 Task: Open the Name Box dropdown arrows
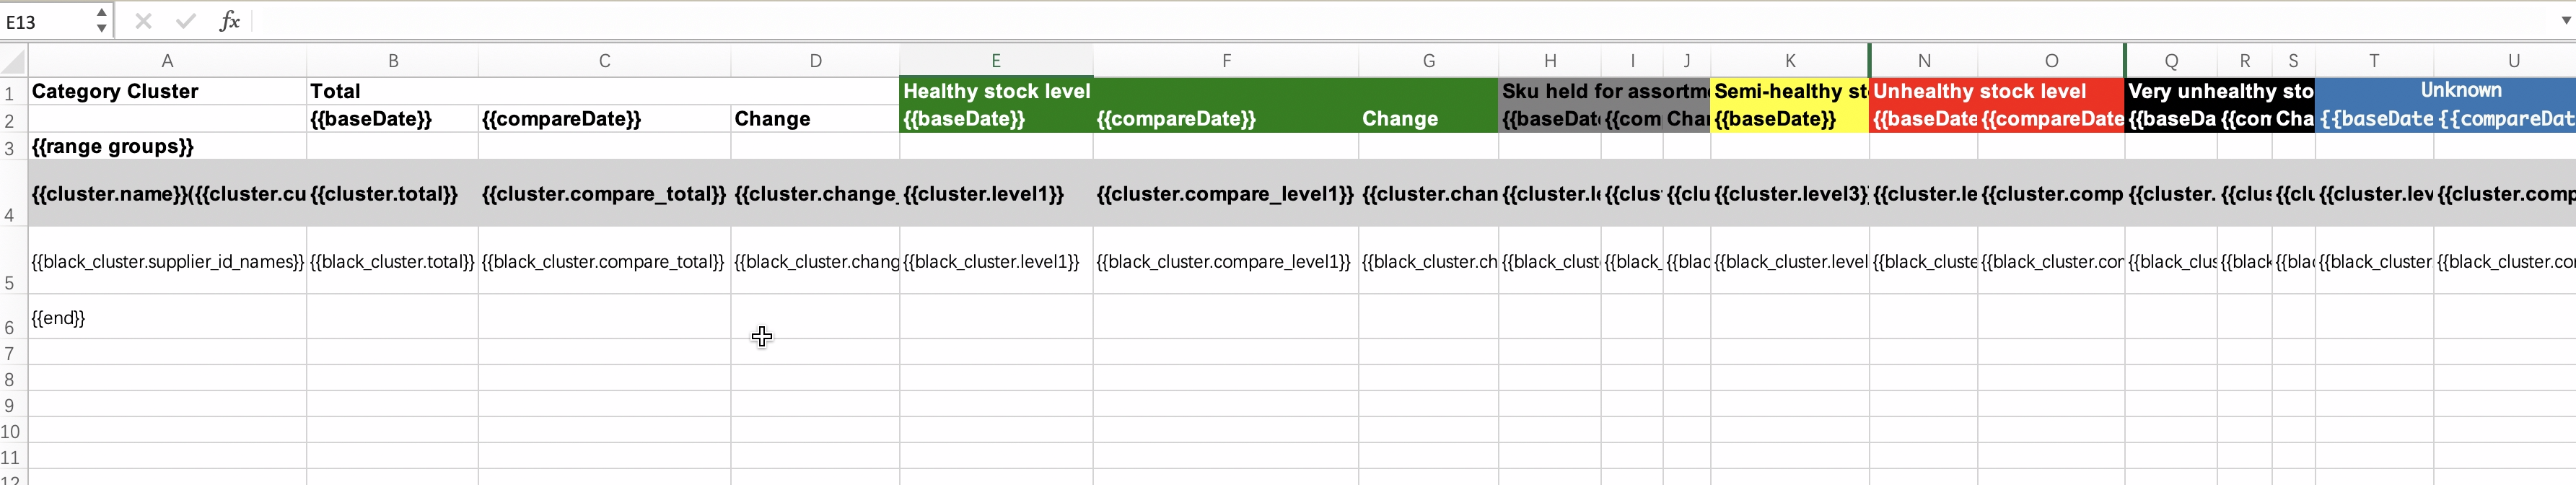(x=101, y=20)
